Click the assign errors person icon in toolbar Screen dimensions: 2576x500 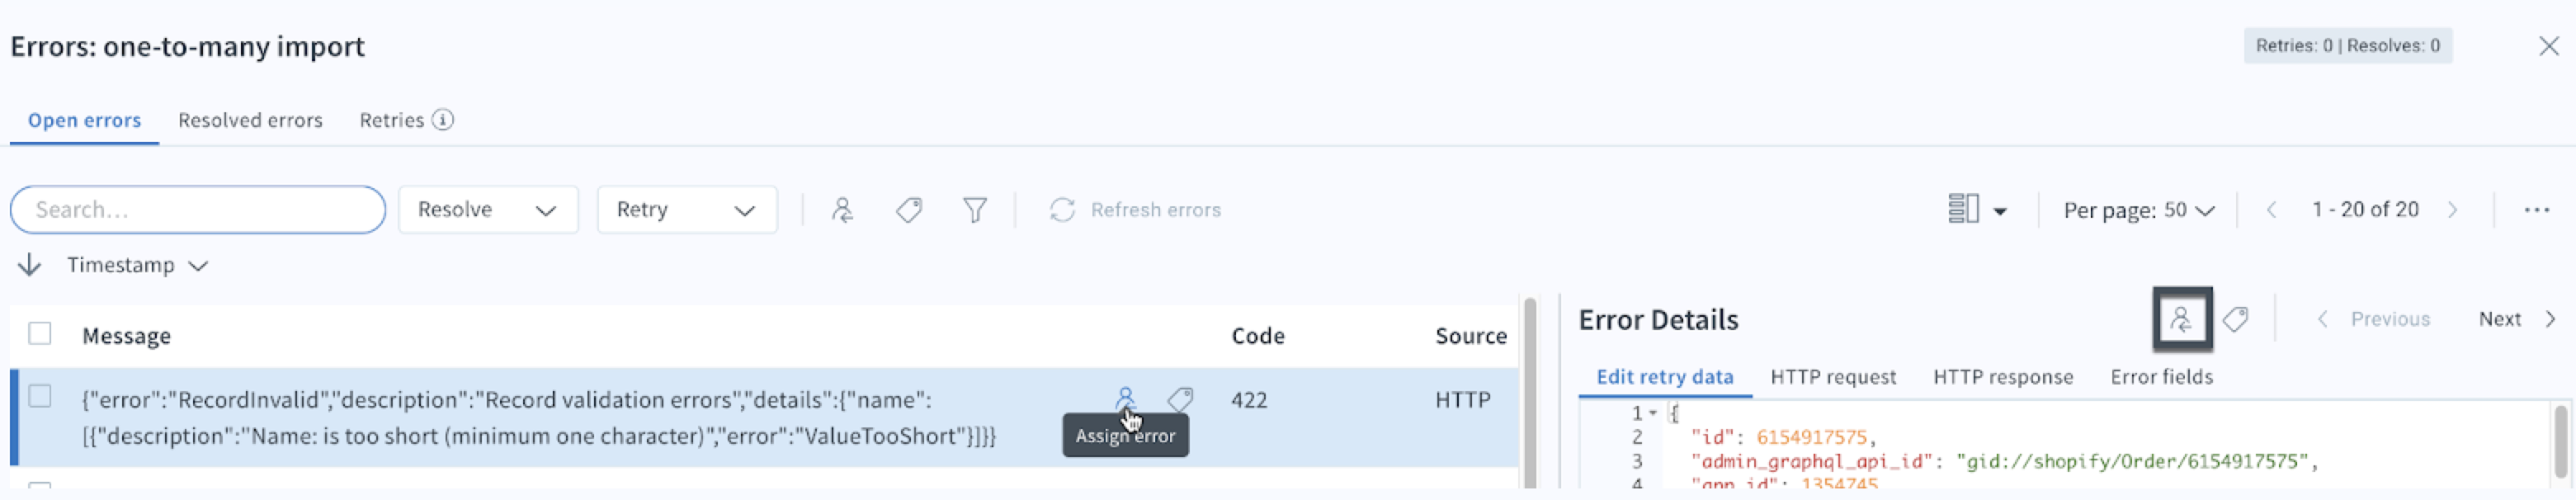[843, 209]
